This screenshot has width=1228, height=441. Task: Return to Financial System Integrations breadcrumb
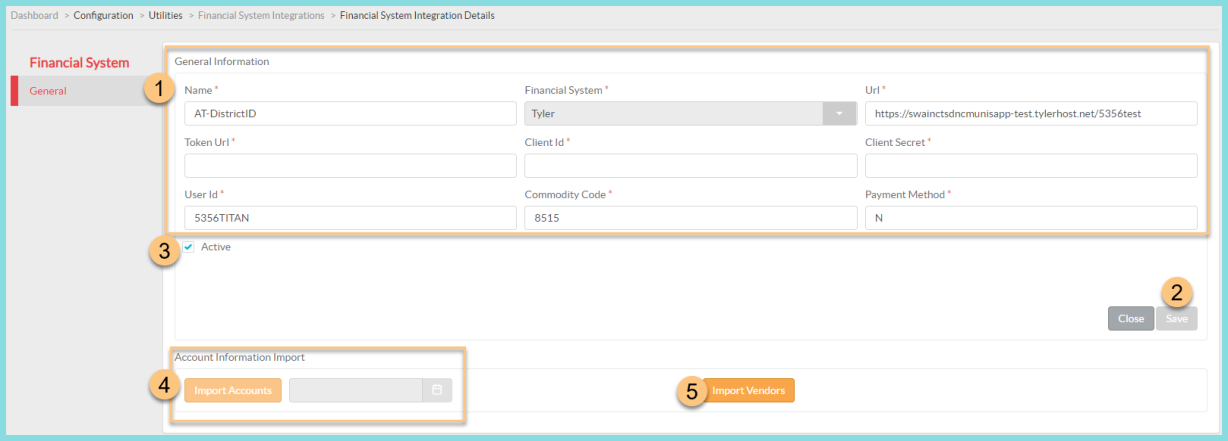coord(261,15)
